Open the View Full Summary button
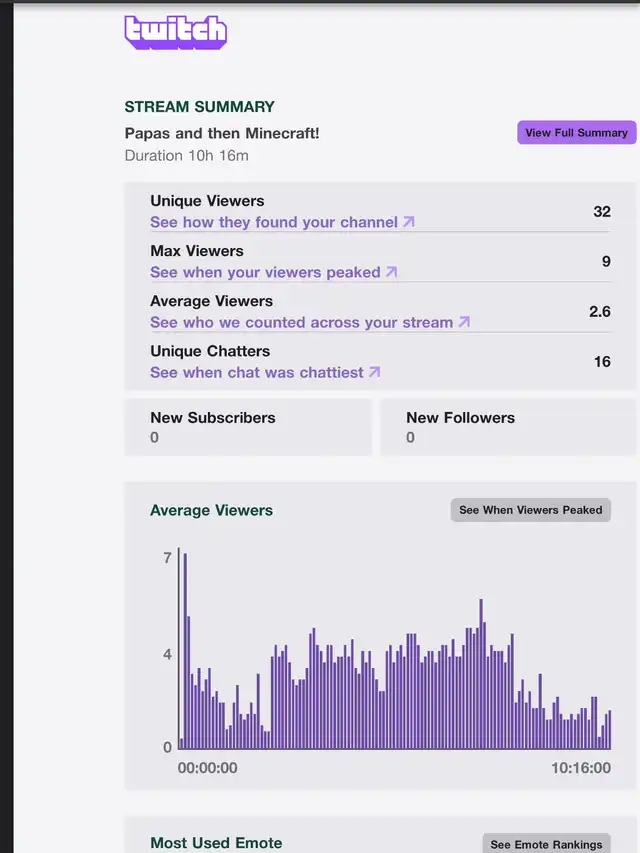 coord(576,132)
